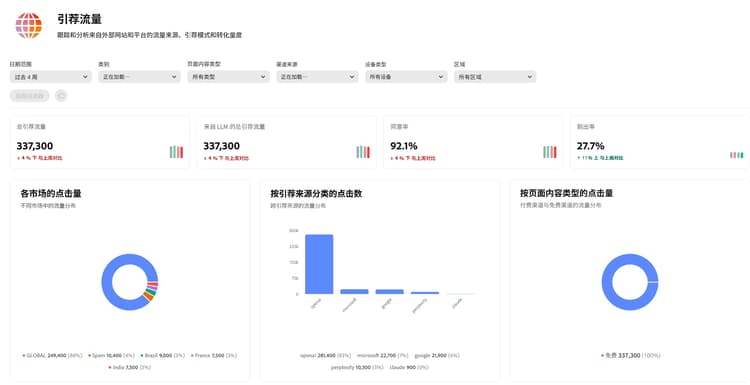Open the 类别 dropdown
750x385 pixels.
(140, 77)
